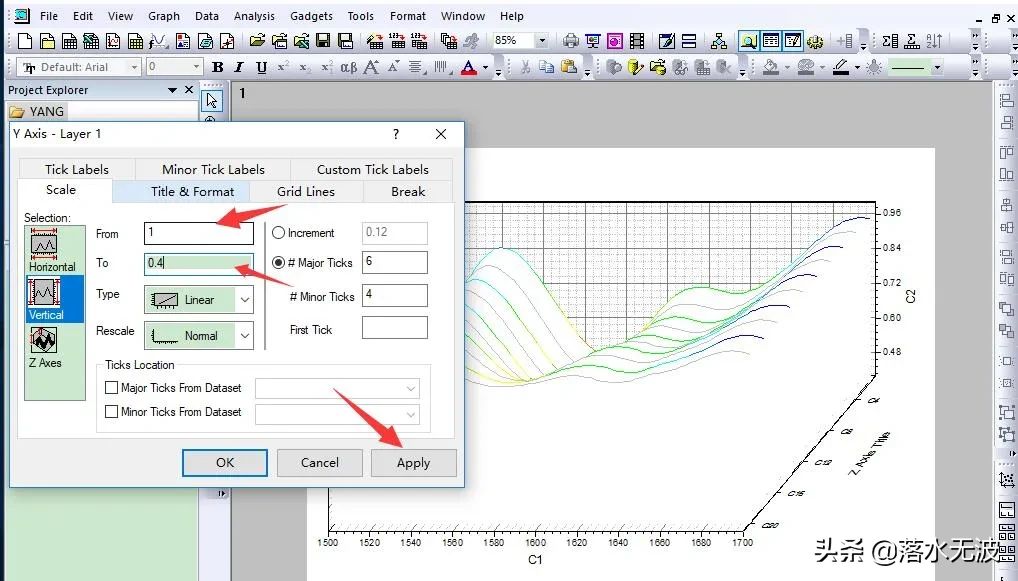Select the Increment radio button
Image resolution: width=1018 pixels, height=581 pixels.
[279, 232]
